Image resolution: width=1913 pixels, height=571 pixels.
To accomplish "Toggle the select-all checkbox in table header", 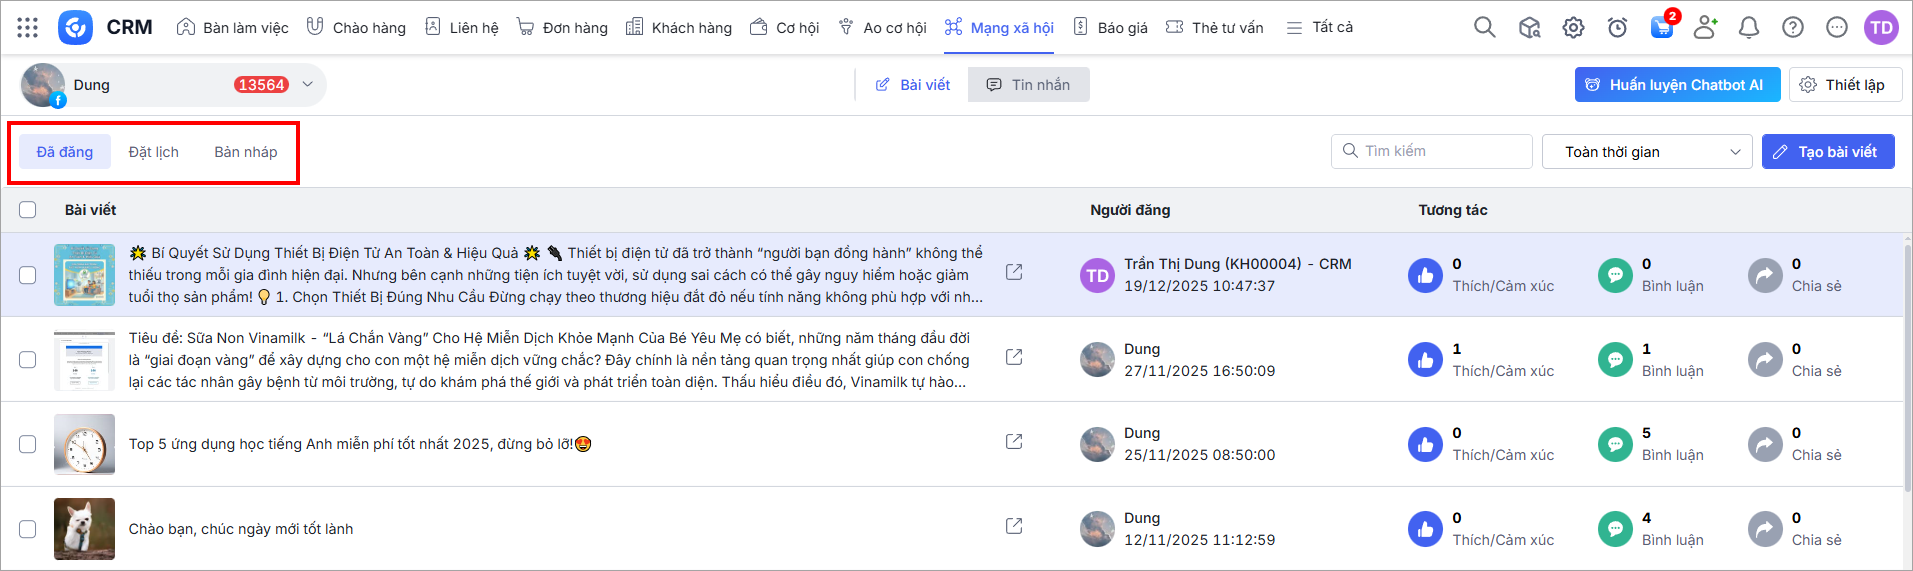I will coord(28,210).
